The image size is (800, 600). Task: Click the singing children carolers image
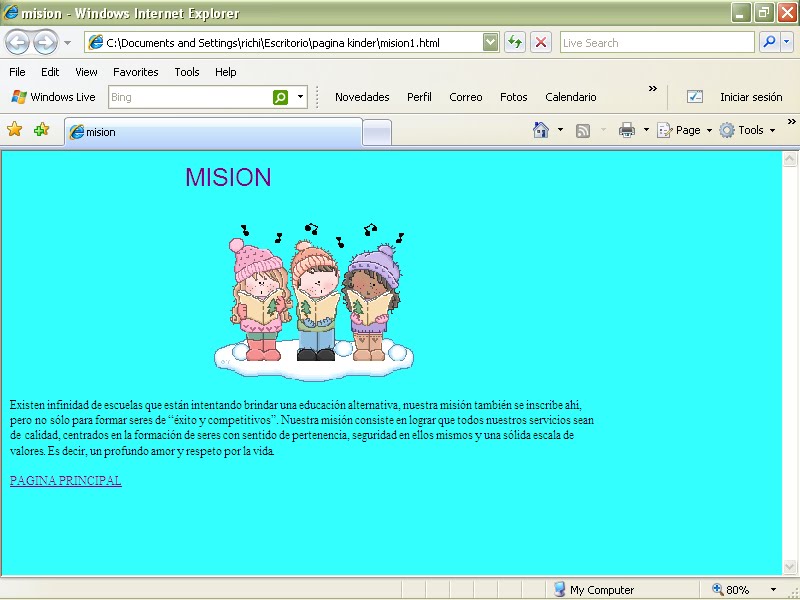tap(314, 303)
